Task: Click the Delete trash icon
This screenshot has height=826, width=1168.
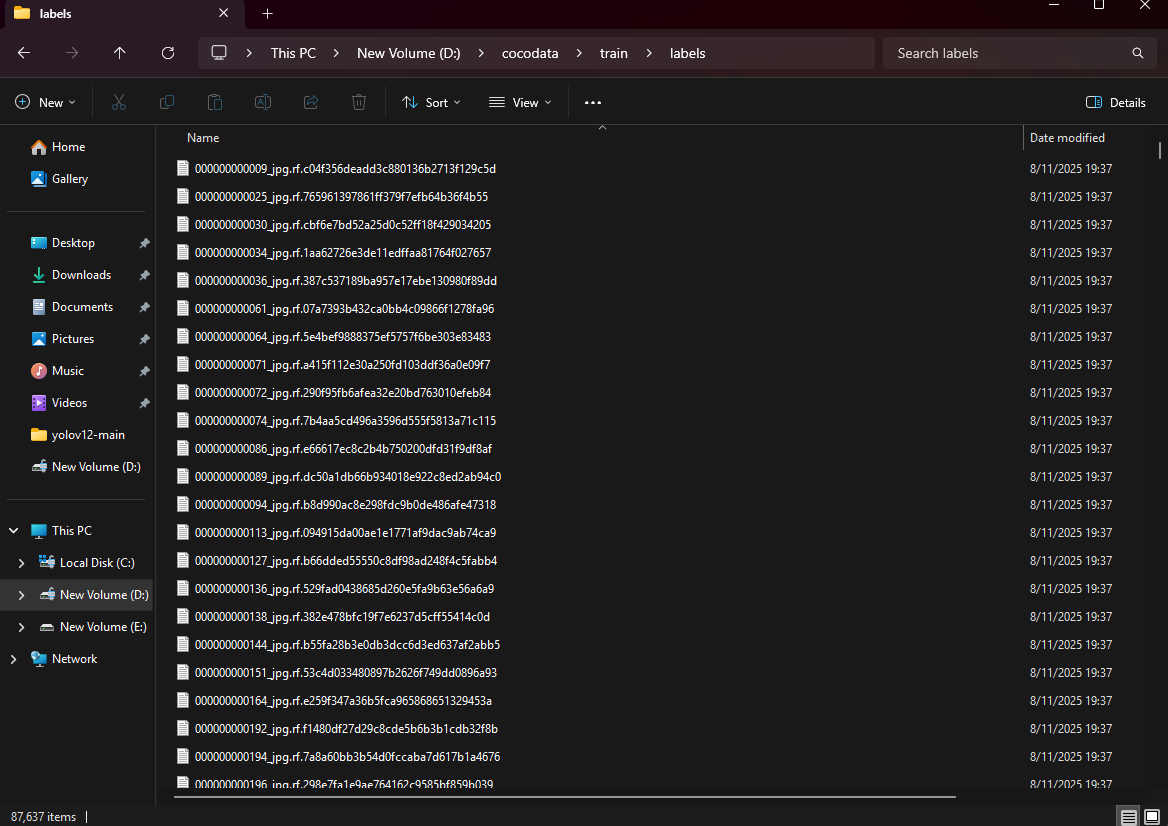Action: pos(359,103)
